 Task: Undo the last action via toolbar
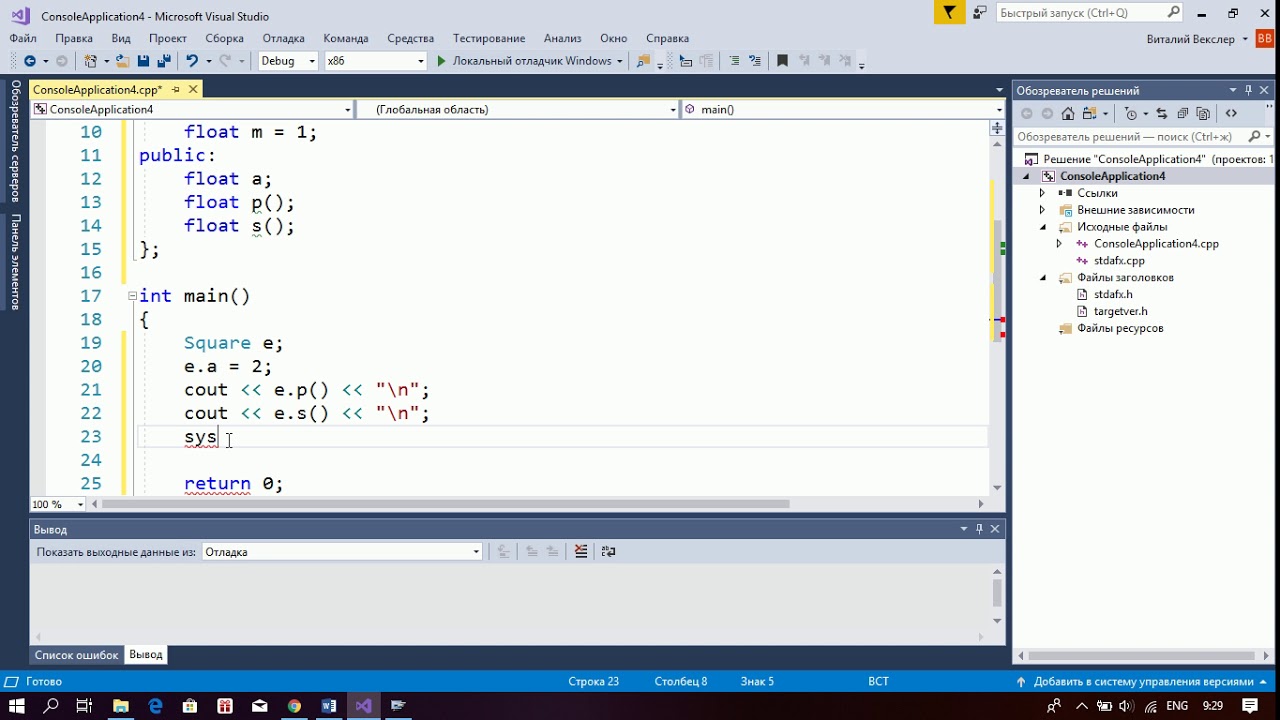coord(191,61)
